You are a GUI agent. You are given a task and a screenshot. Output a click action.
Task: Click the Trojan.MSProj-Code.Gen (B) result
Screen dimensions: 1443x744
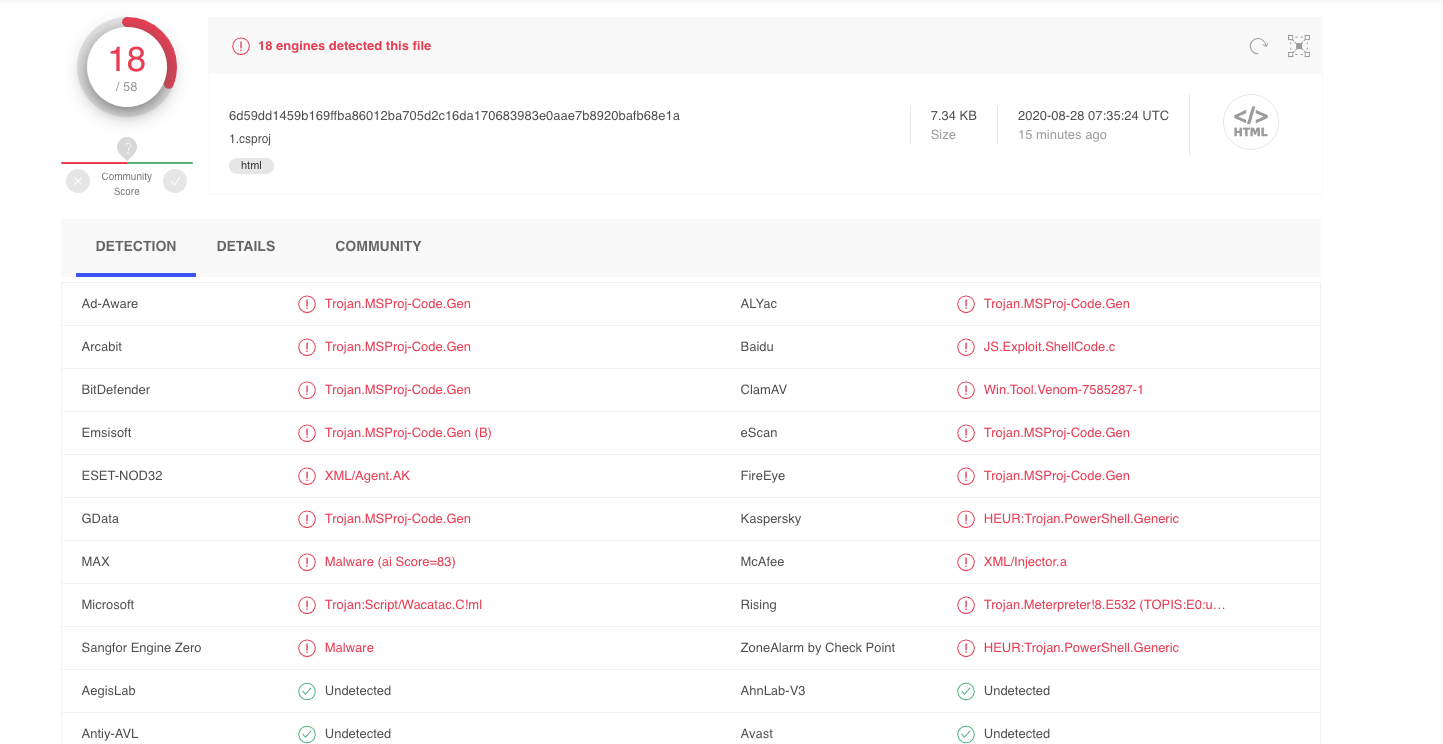pos(408,433)
